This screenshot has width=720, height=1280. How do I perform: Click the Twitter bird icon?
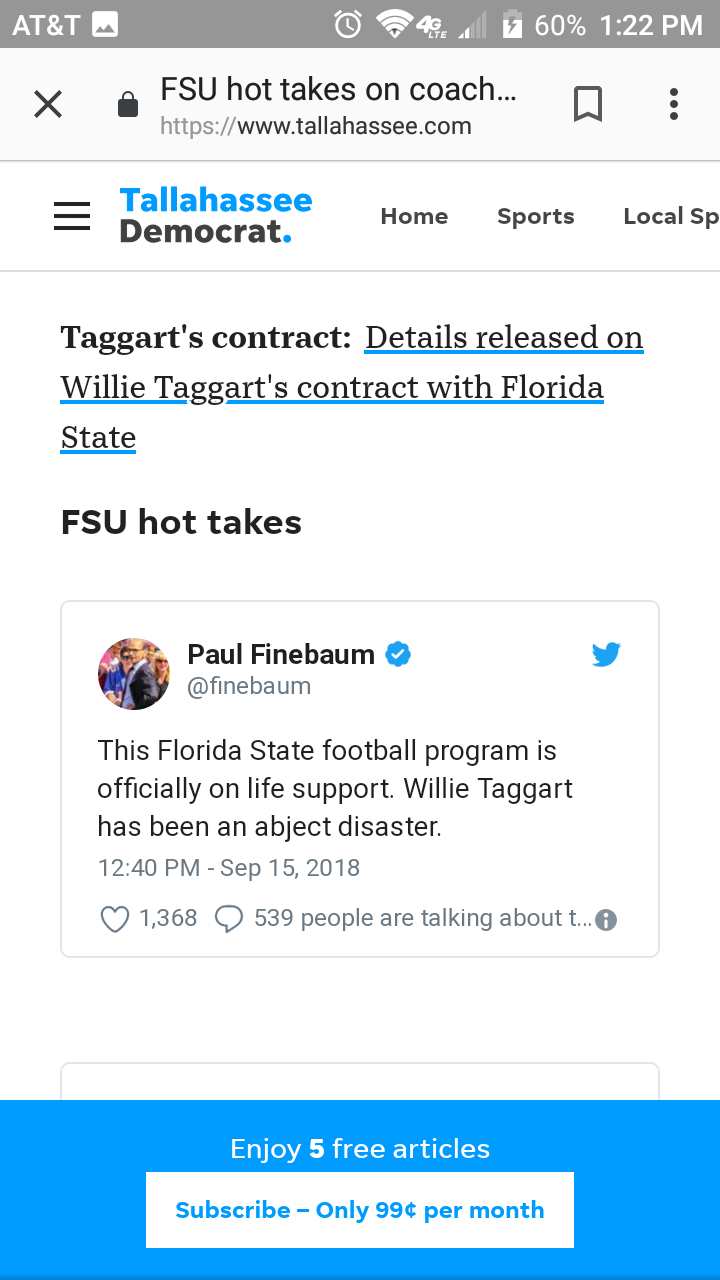coord(606,655)
